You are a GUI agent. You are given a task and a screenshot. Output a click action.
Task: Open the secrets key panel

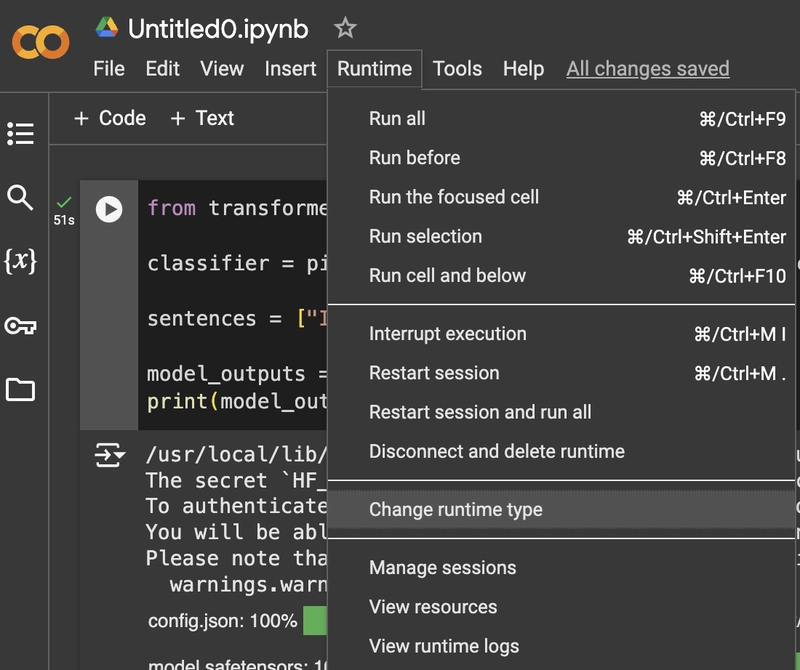point(20,326)
